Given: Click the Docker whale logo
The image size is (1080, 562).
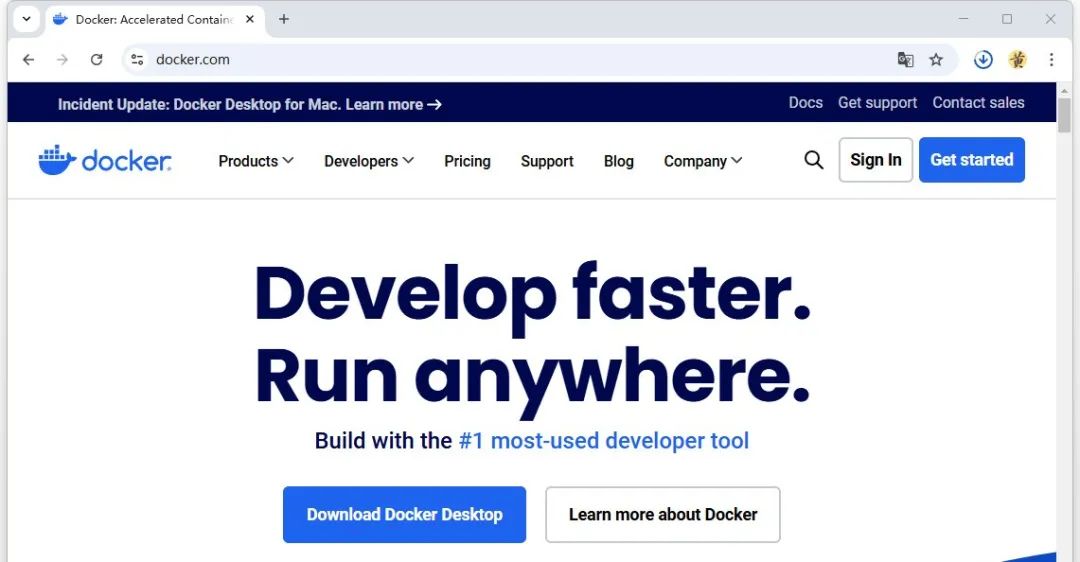Looking at the screenshot, I should pos(105,160).
